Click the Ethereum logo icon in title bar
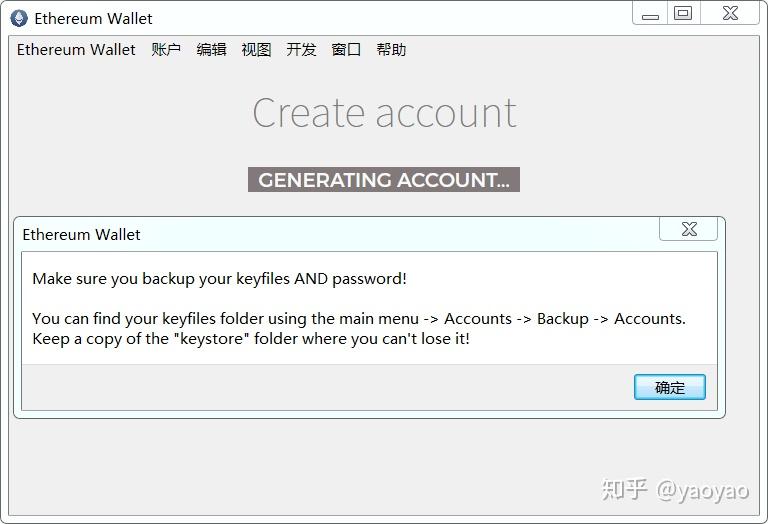 pyautogui.click(x=19, y=19)
